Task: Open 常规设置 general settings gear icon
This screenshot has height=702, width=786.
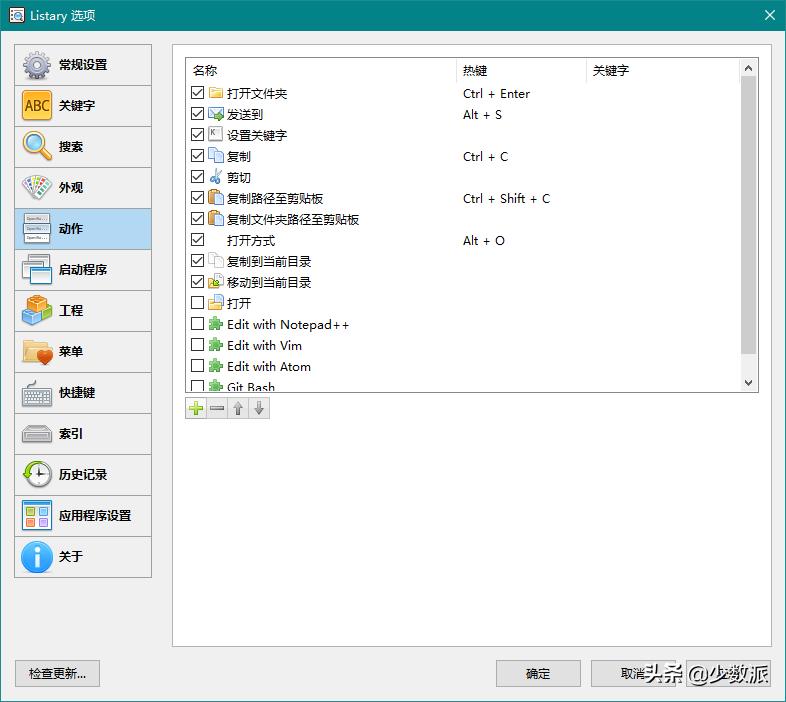Action: click(x=37, y=65)
